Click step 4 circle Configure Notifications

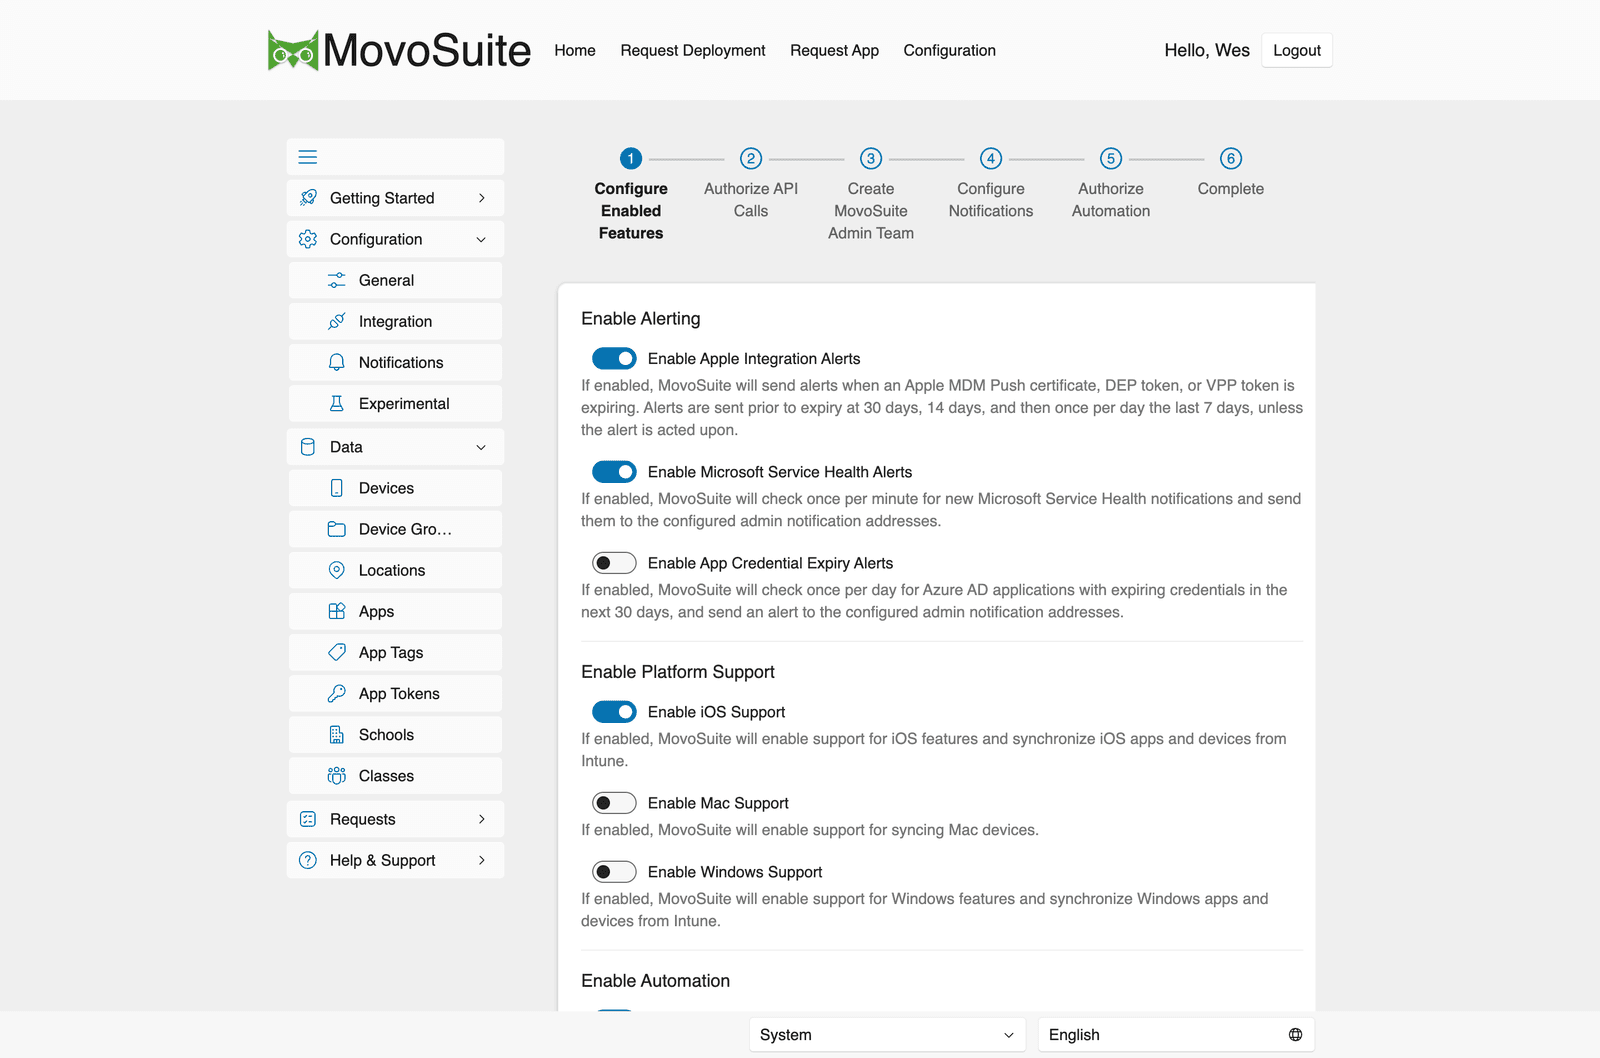point(991,159)
